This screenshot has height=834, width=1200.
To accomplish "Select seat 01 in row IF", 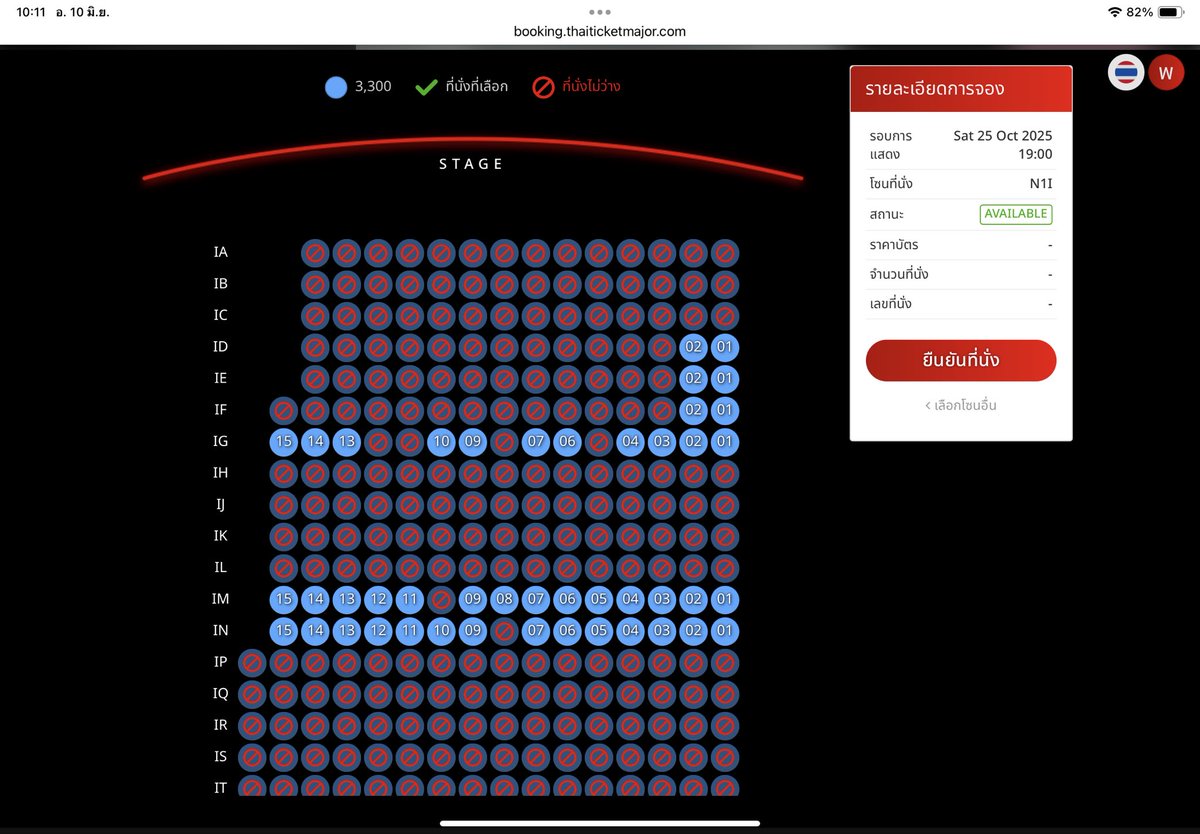I will tap(724, 410).
